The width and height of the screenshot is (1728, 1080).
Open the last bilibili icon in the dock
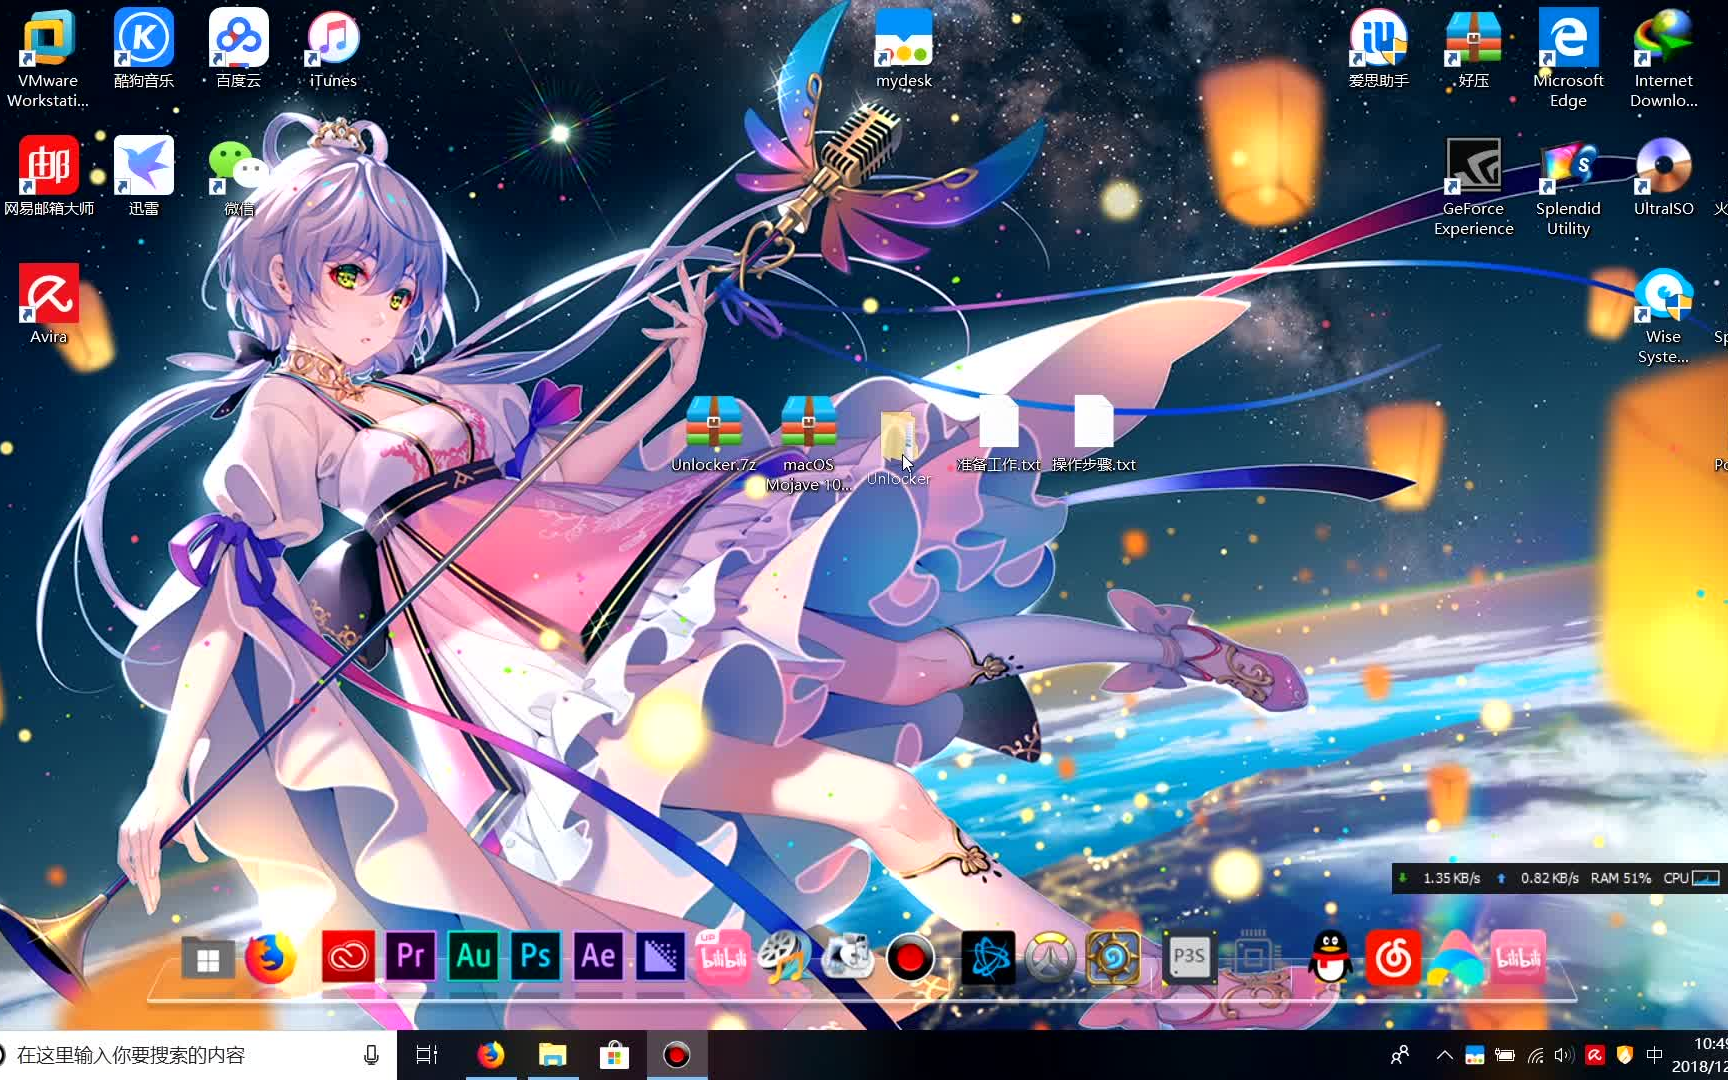tap(1518, 958)
